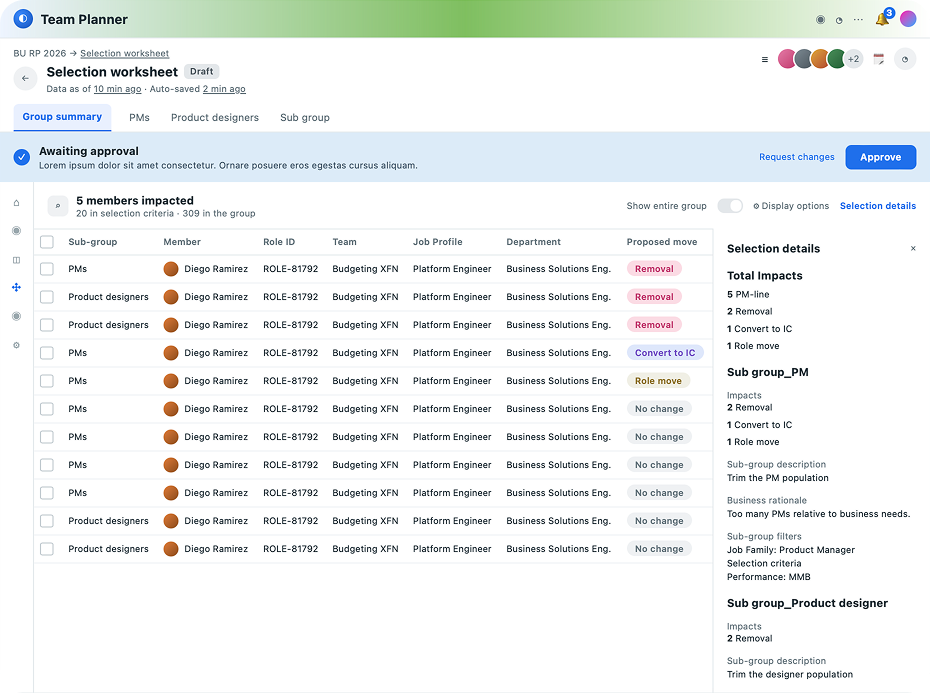
Task: Click the back arrow beside Selection worksheet
Action: tap(26, 78)
